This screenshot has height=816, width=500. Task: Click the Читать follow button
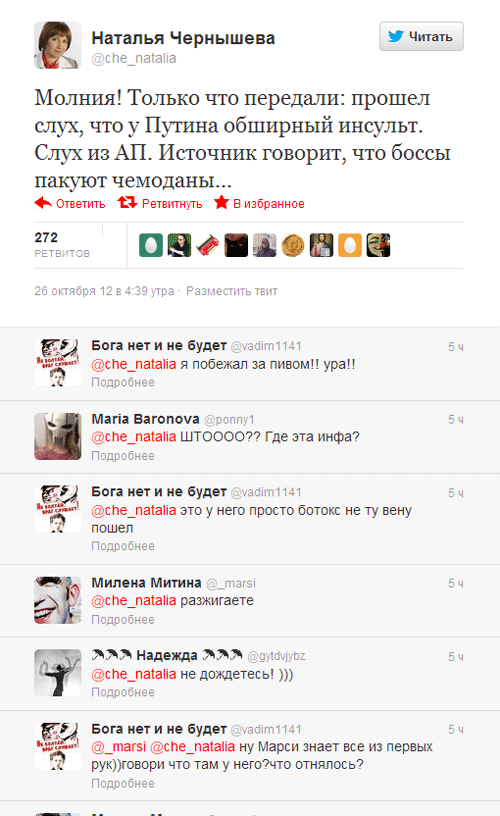pyautogui.click(x=421, y=36)
